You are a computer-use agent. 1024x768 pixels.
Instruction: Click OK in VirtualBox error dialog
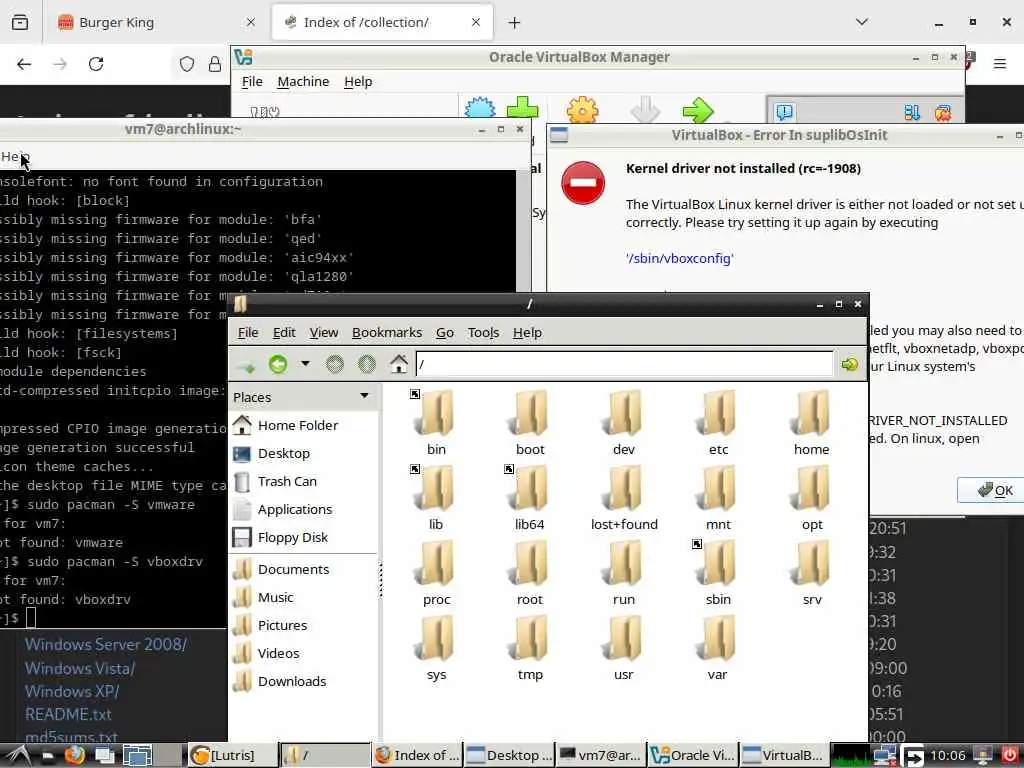[995, 490]
